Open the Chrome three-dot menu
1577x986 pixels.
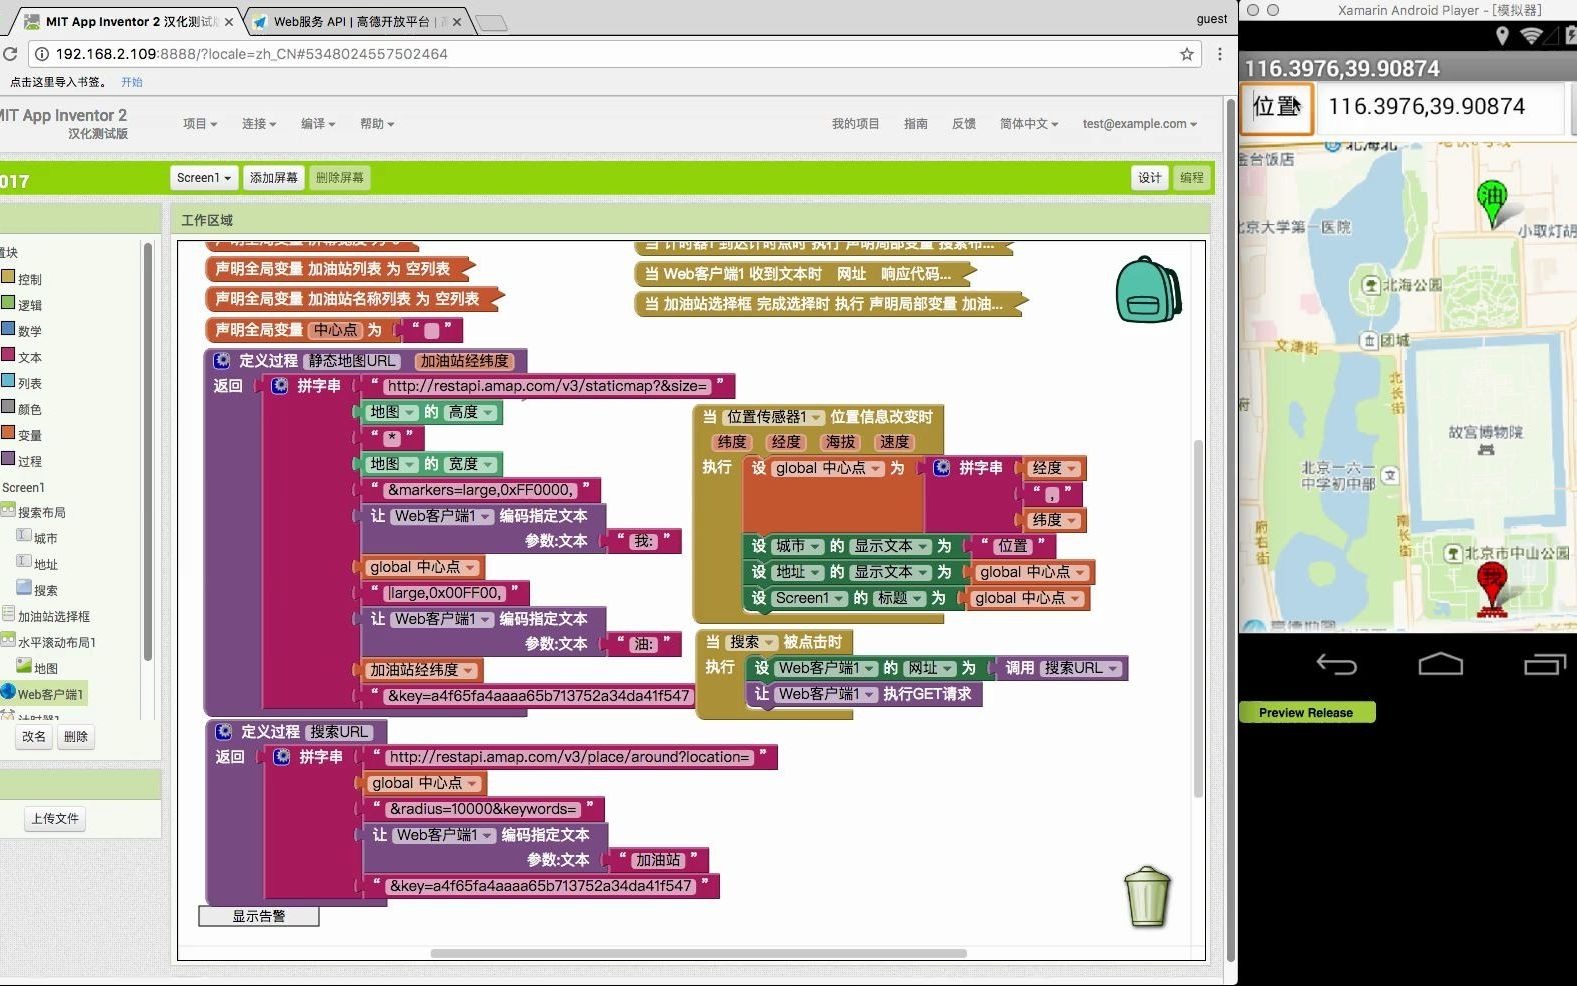[1220, 54]
